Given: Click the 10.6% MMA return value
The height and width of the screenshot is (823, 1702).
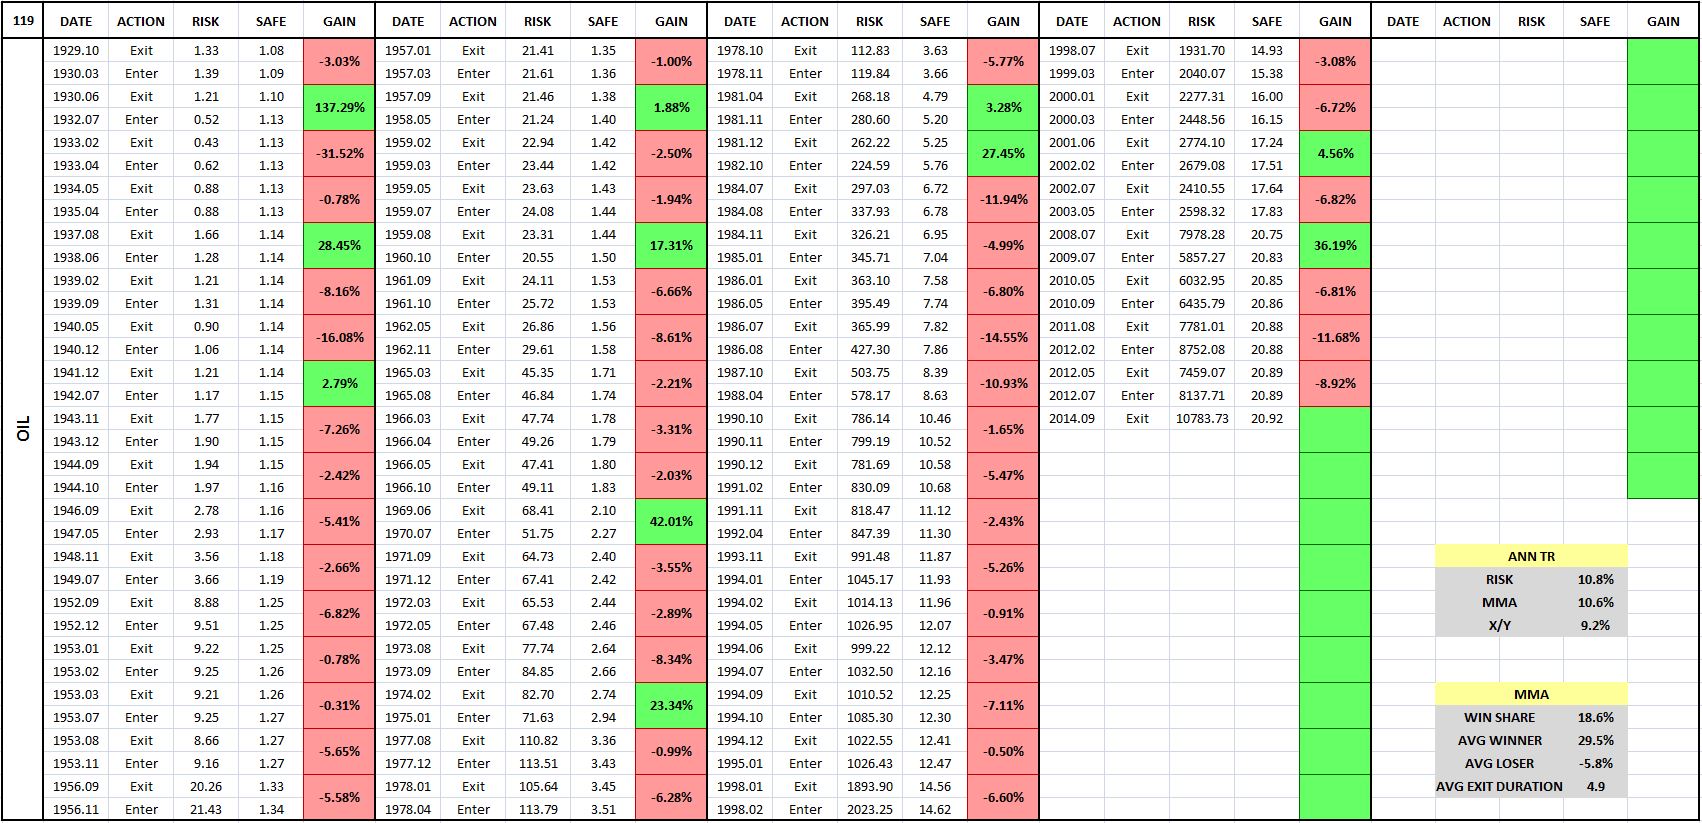Looking at the screenshot, I should [1595, 602].
